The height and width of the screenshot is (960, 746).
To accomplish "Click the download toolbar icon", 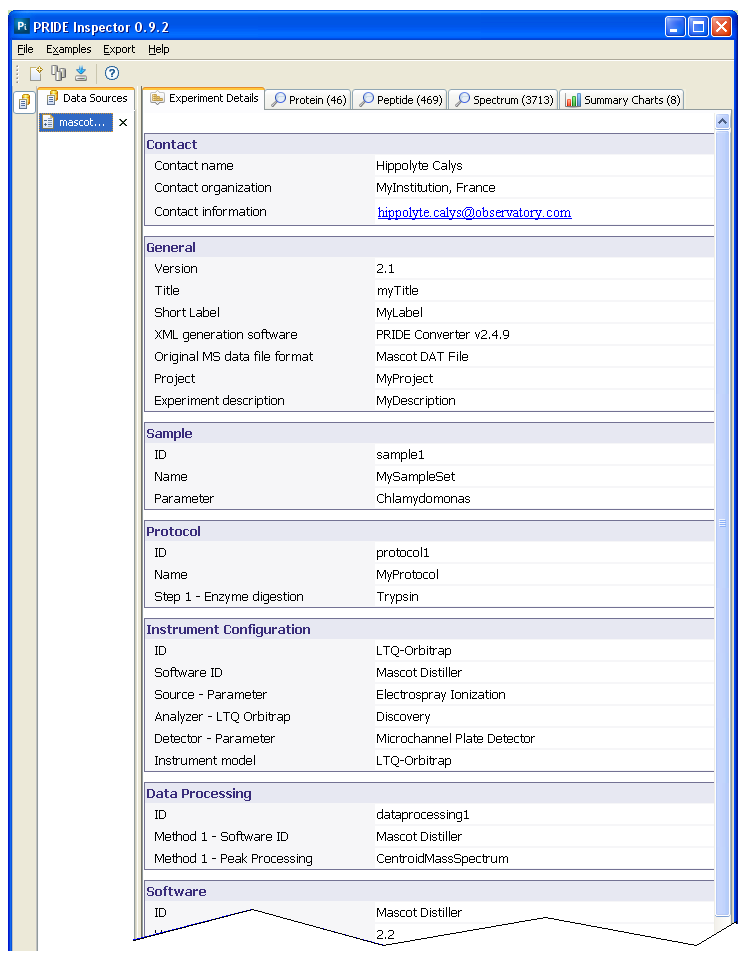I will 81,73.
